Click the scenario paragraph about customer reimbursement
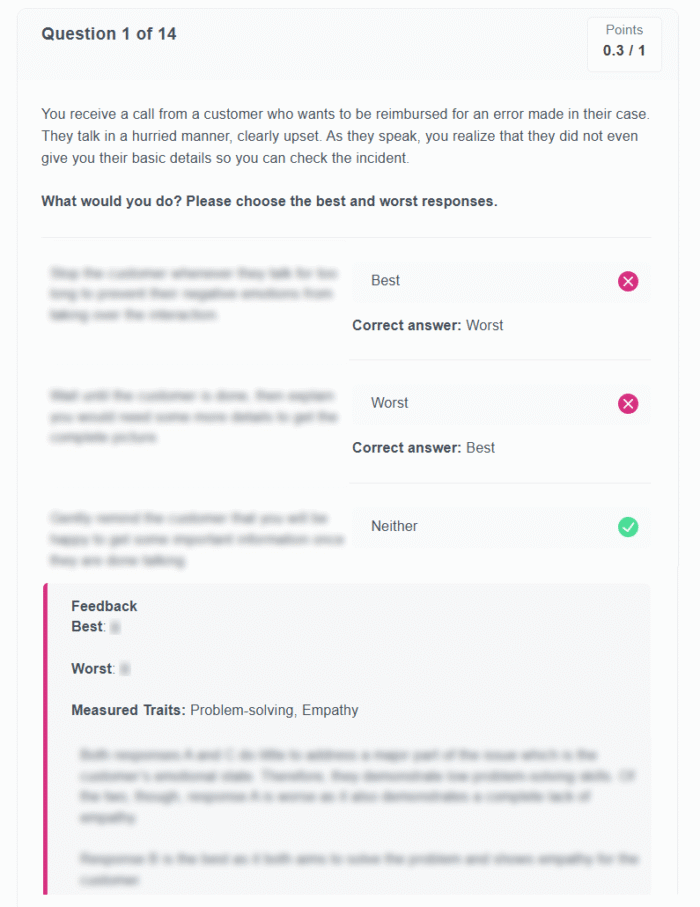 (345, 136)
